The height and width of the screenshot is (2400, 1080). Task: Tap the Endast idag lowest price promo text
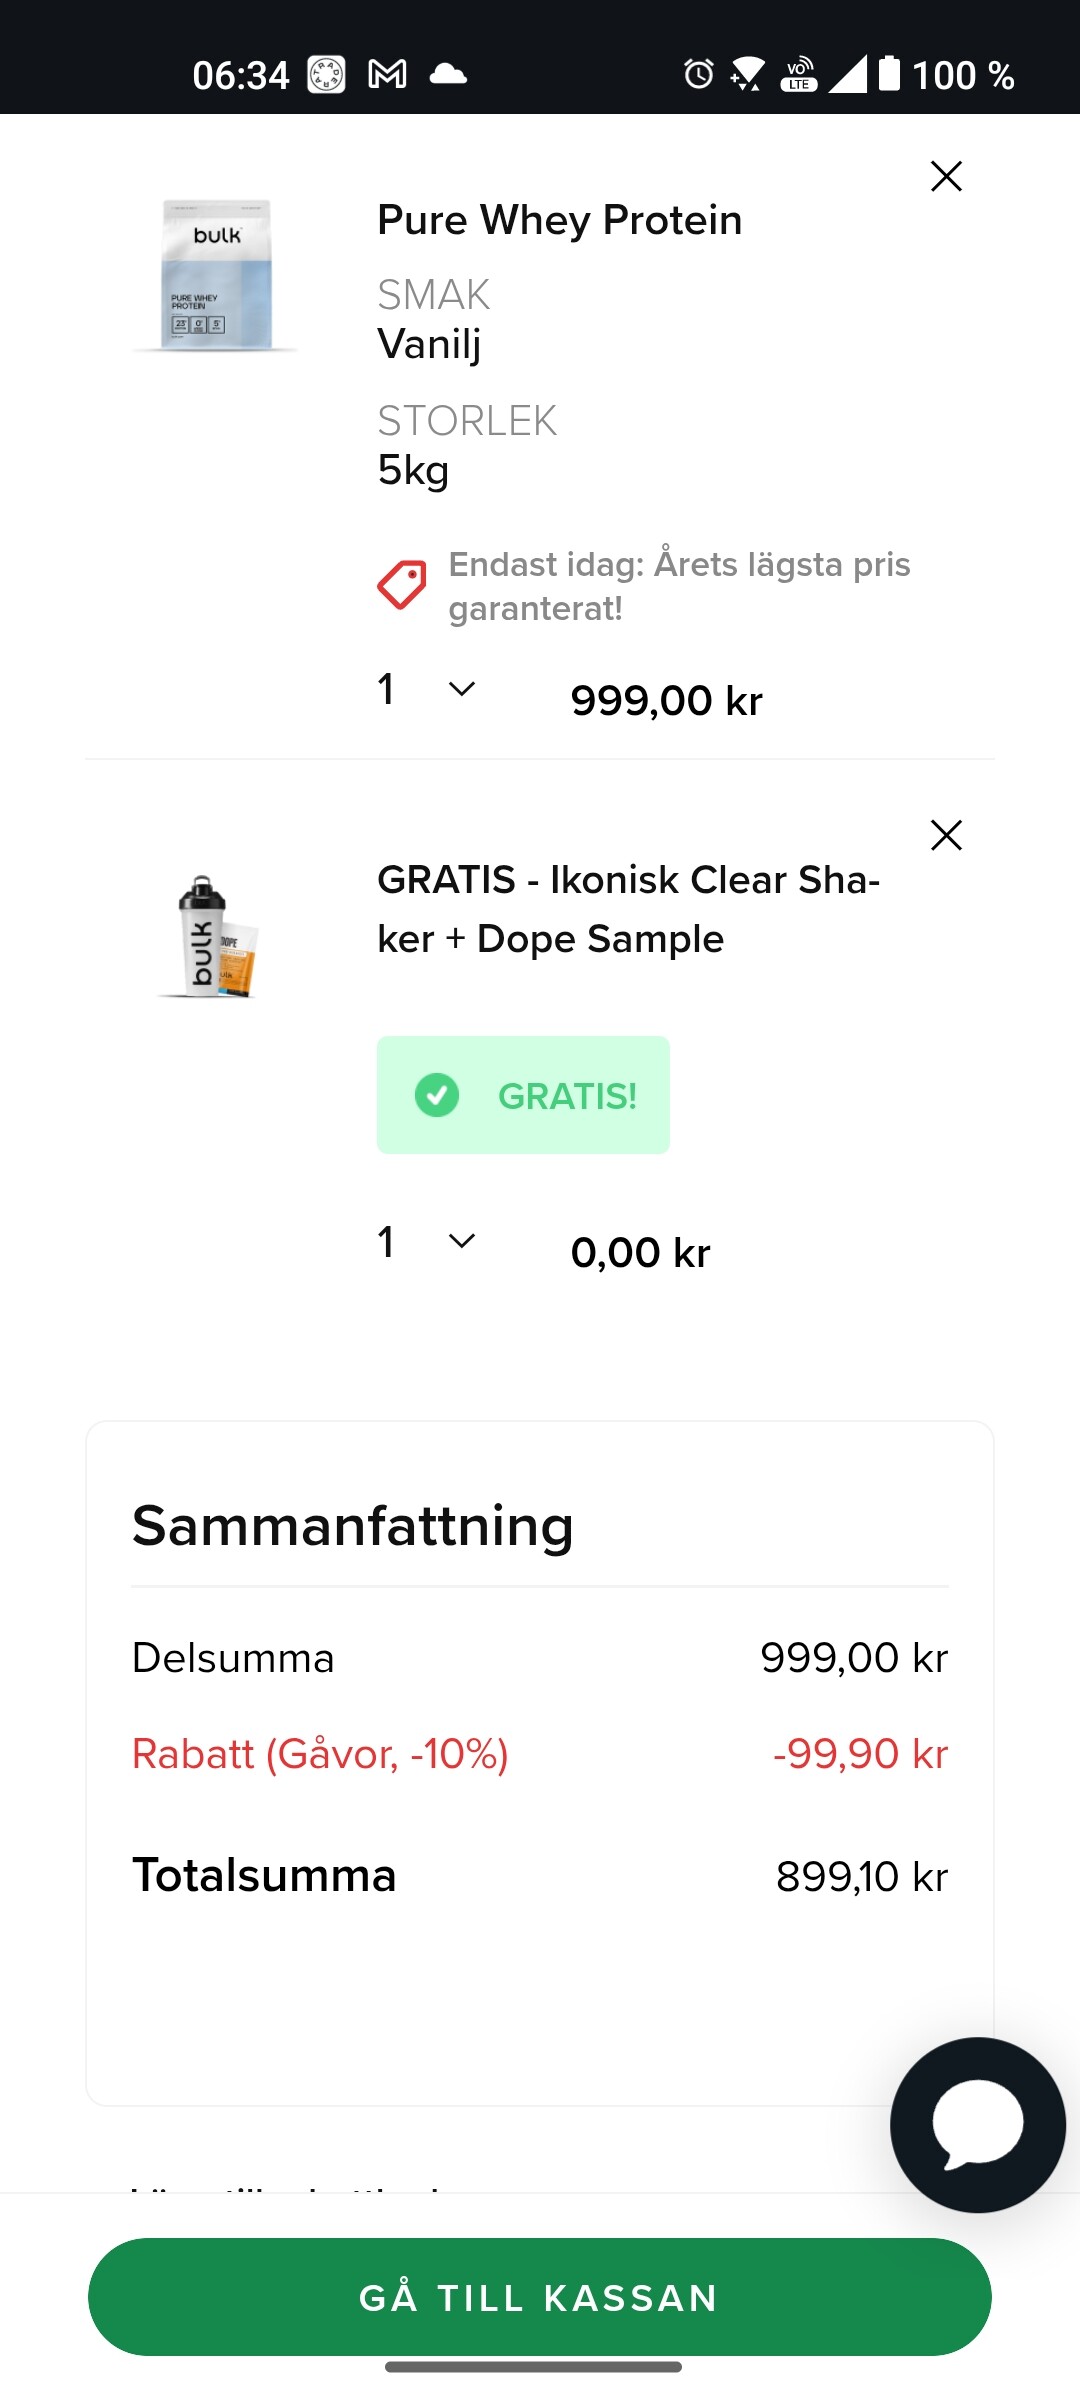(679, 586)
